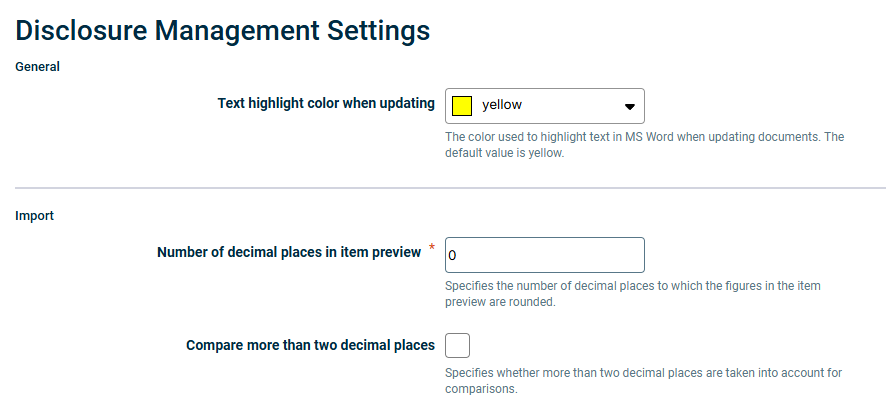Open dropdown via the black caret arrow
This screenshot has width=894, height=420.
click(x=629, y=107)
